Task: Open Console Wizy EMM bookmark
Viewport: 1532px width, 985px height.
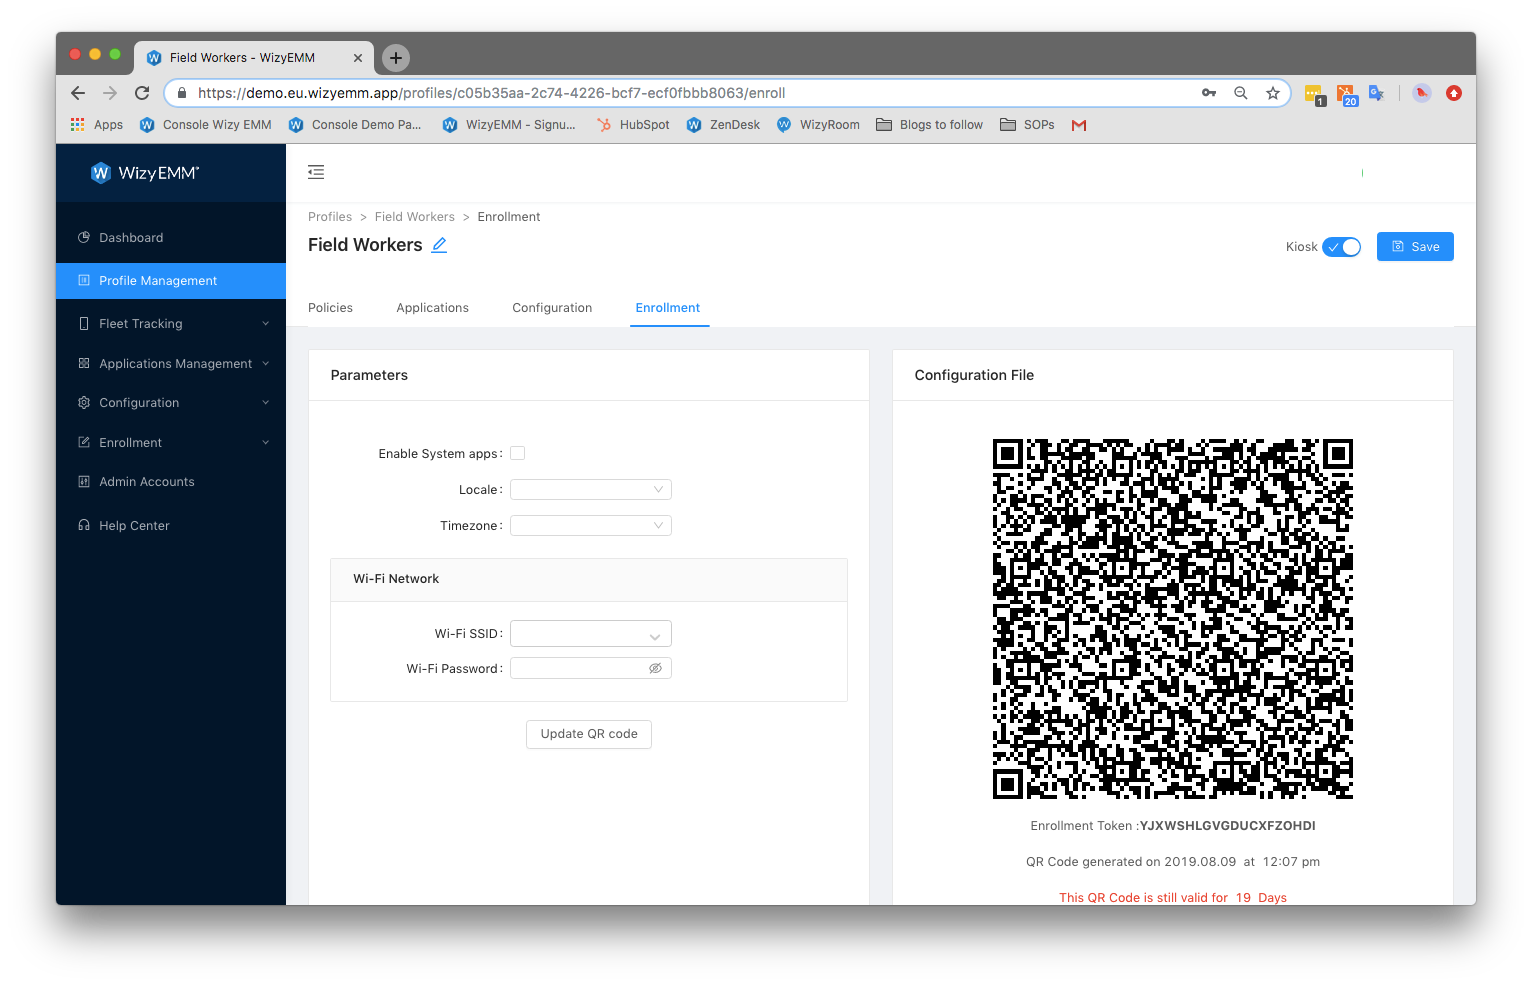Action: click(206, 125)
